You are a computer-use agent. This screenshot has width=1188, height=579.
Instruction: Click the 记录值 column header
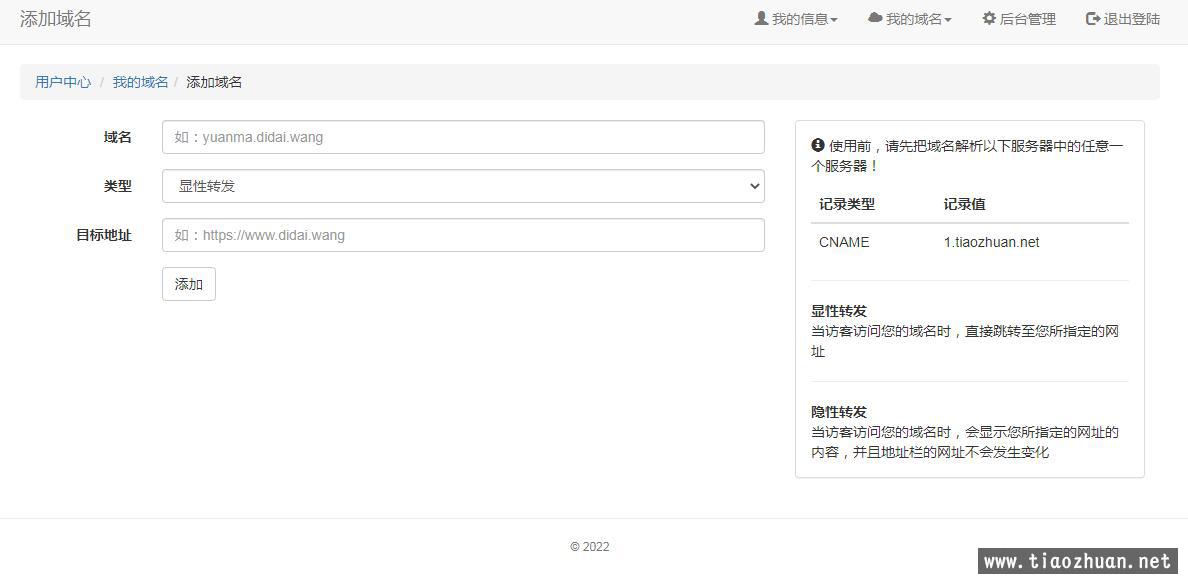tap(964, 204)
